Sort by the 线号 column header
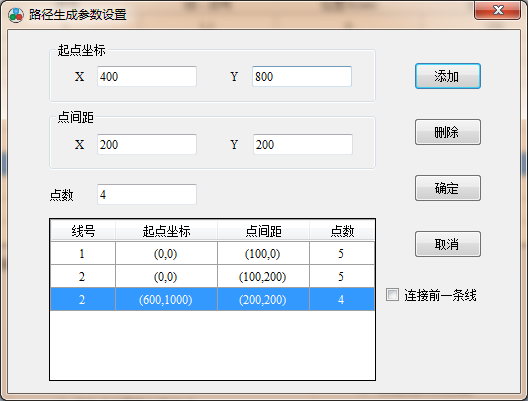 coord(83,231)
